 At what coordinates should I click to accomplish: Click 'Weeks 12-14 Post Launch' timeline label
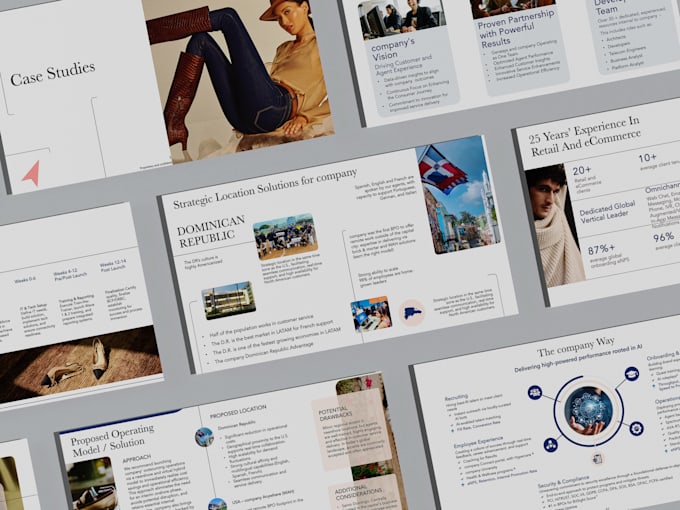[113, 266]
